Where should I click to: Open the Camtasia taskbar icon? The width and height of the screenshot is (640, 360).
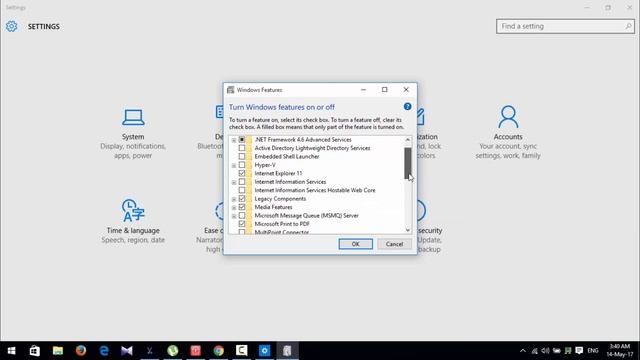242,351
